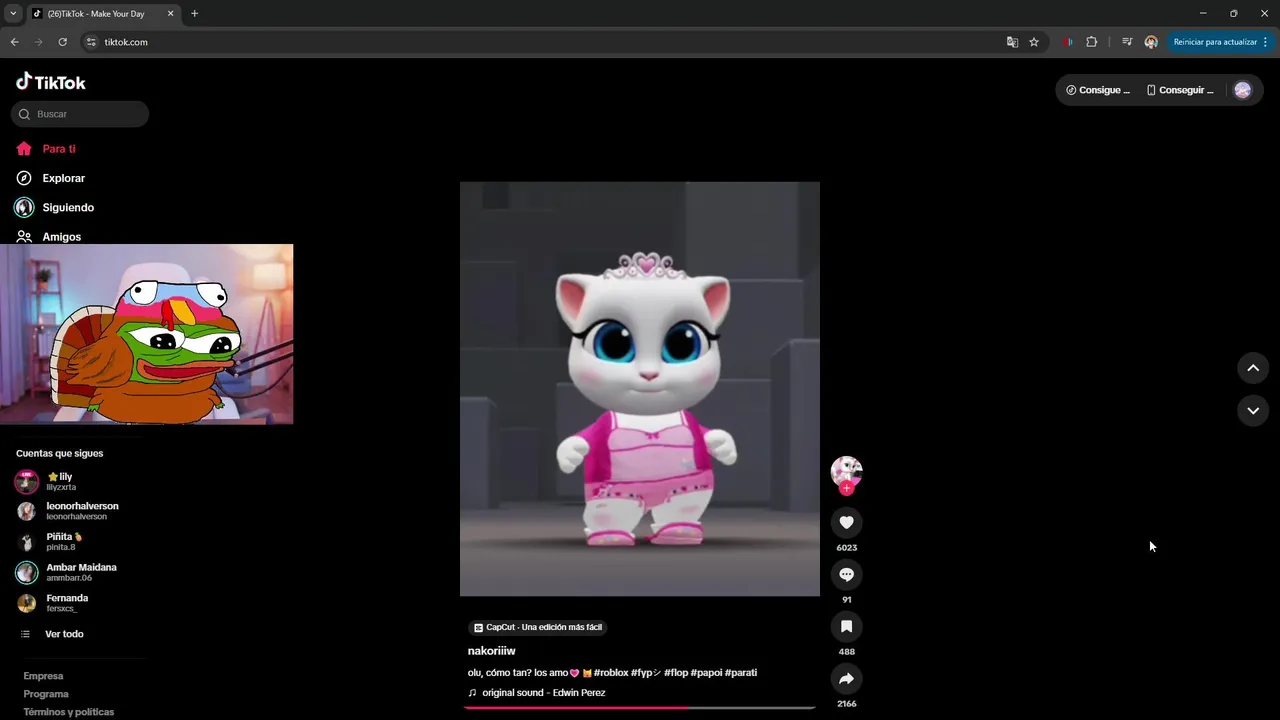This screenshot has height=720, width=1280.
Task: Click the CapCut edition tag
Action: [538, 627]
